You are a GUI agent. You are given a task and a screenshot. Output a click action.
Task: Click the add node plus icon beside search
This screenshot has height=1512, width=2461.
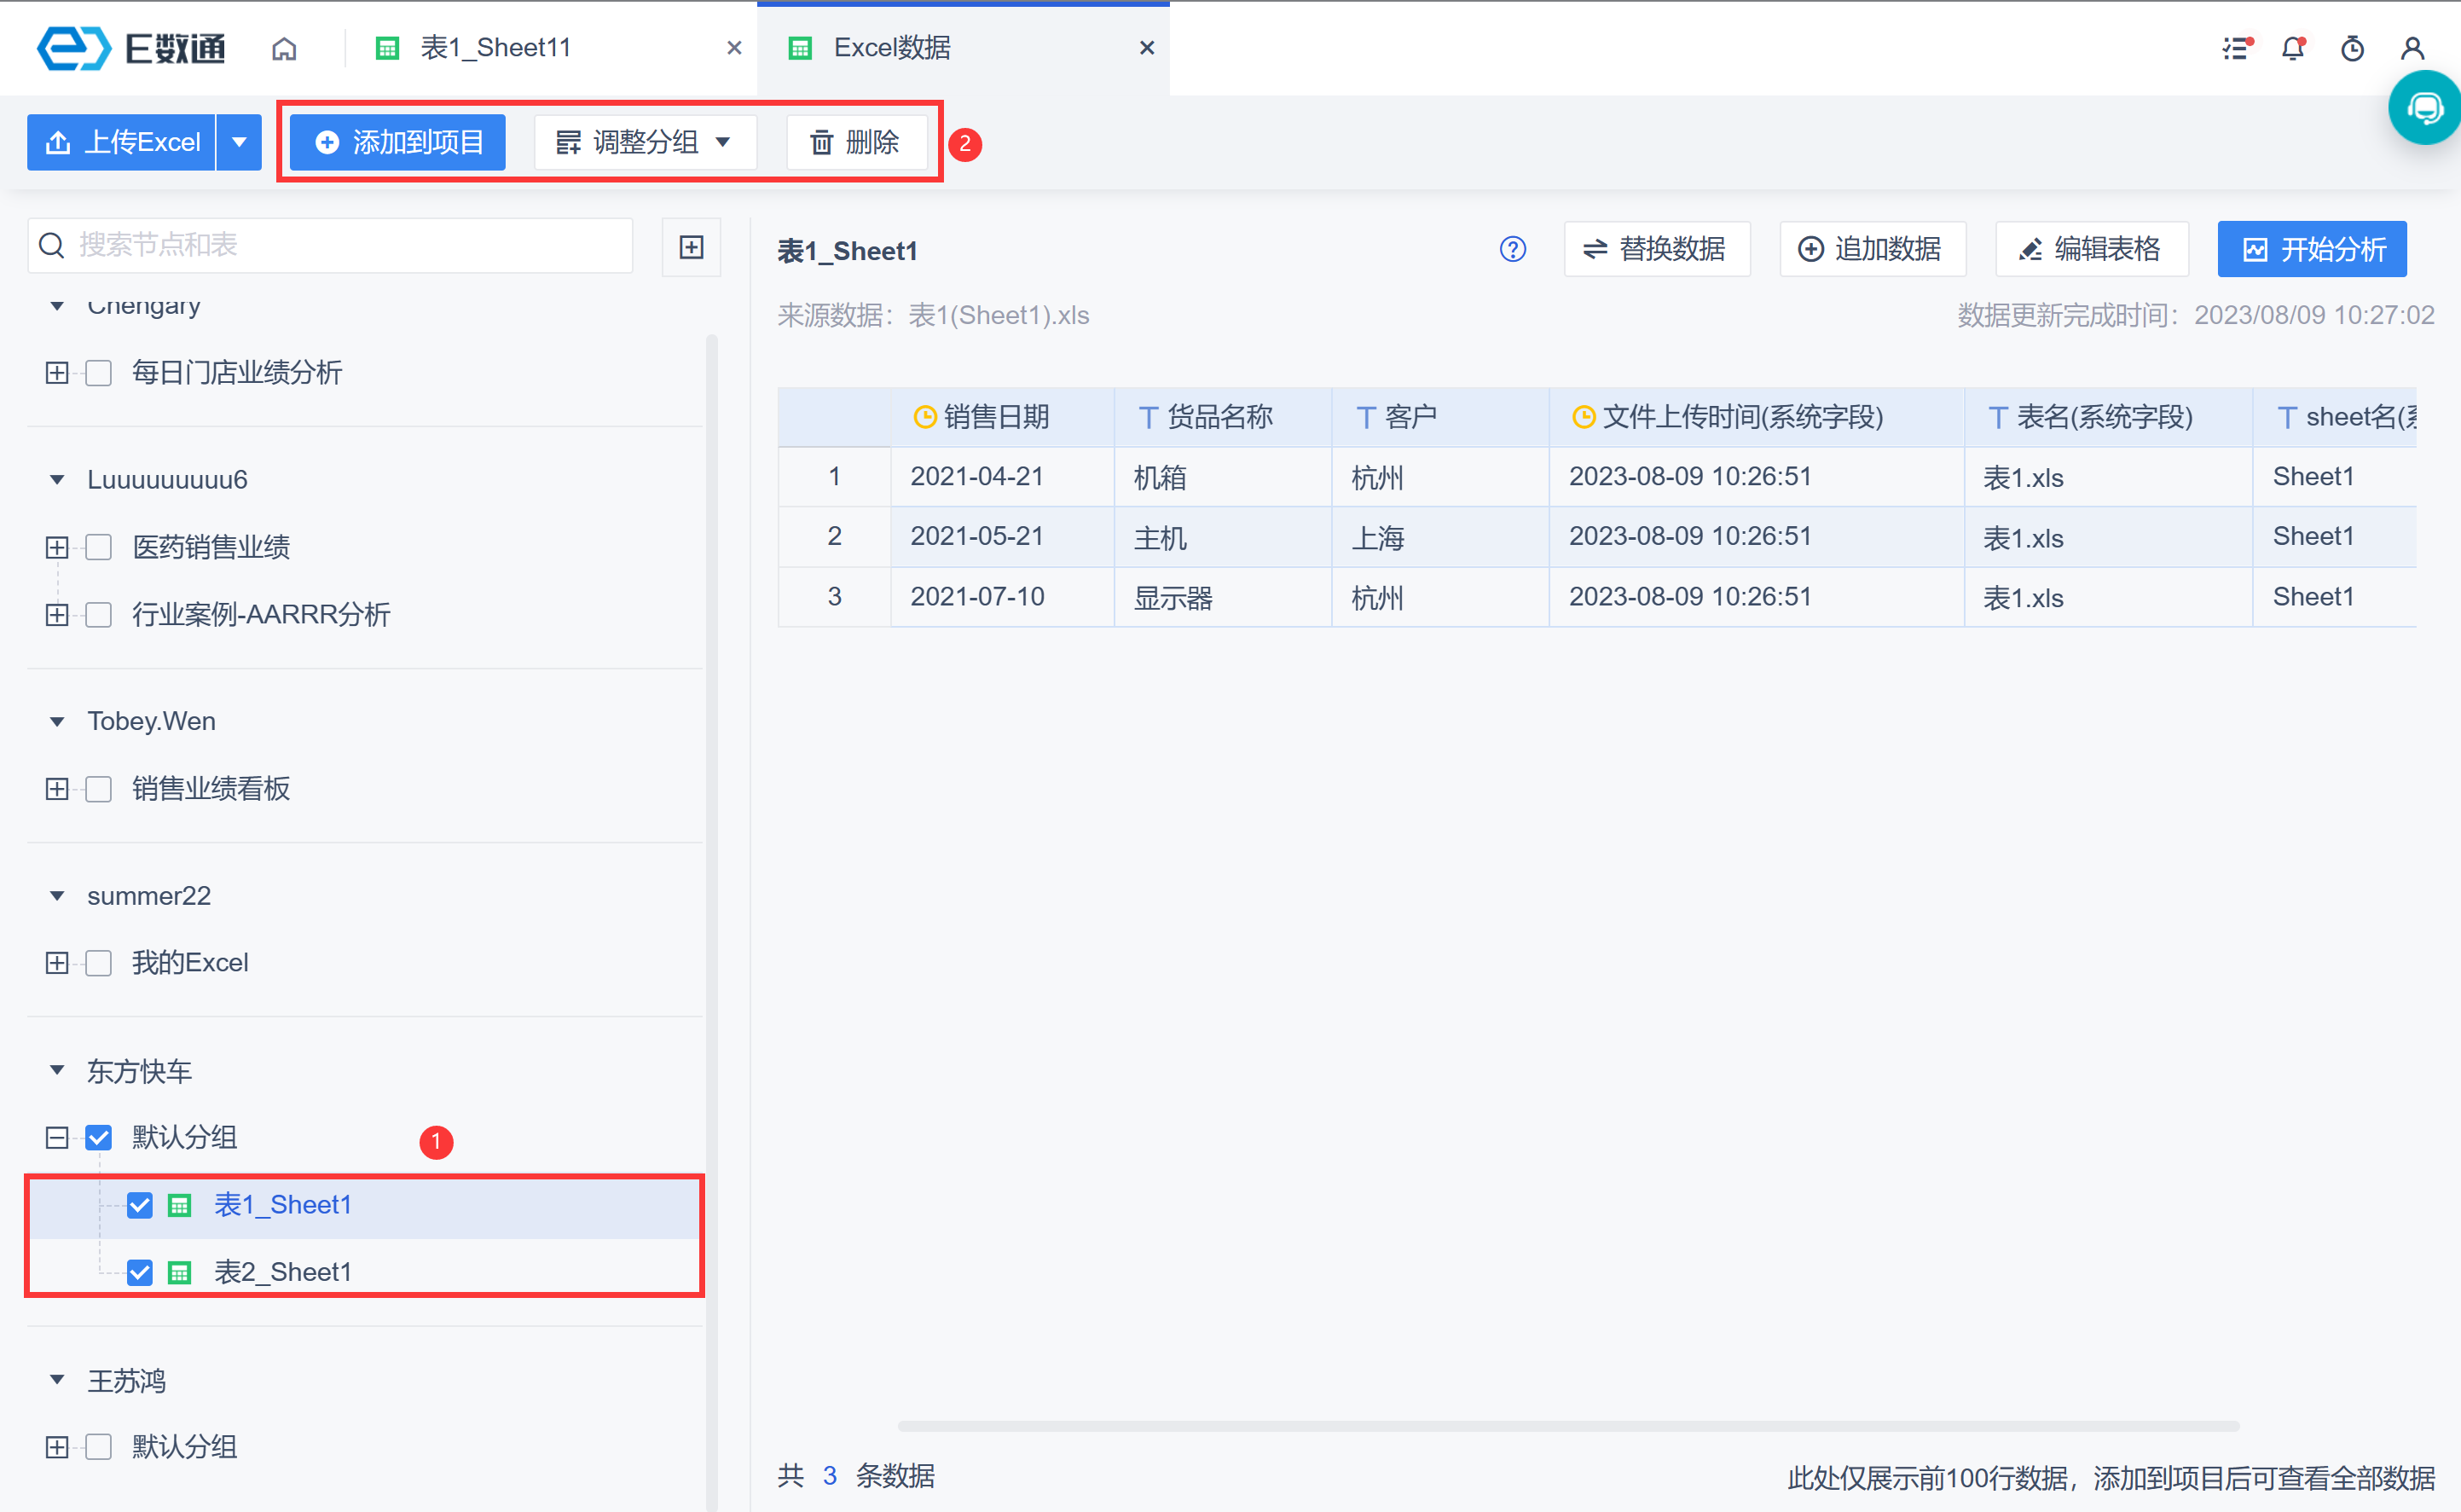coord(691,246)
